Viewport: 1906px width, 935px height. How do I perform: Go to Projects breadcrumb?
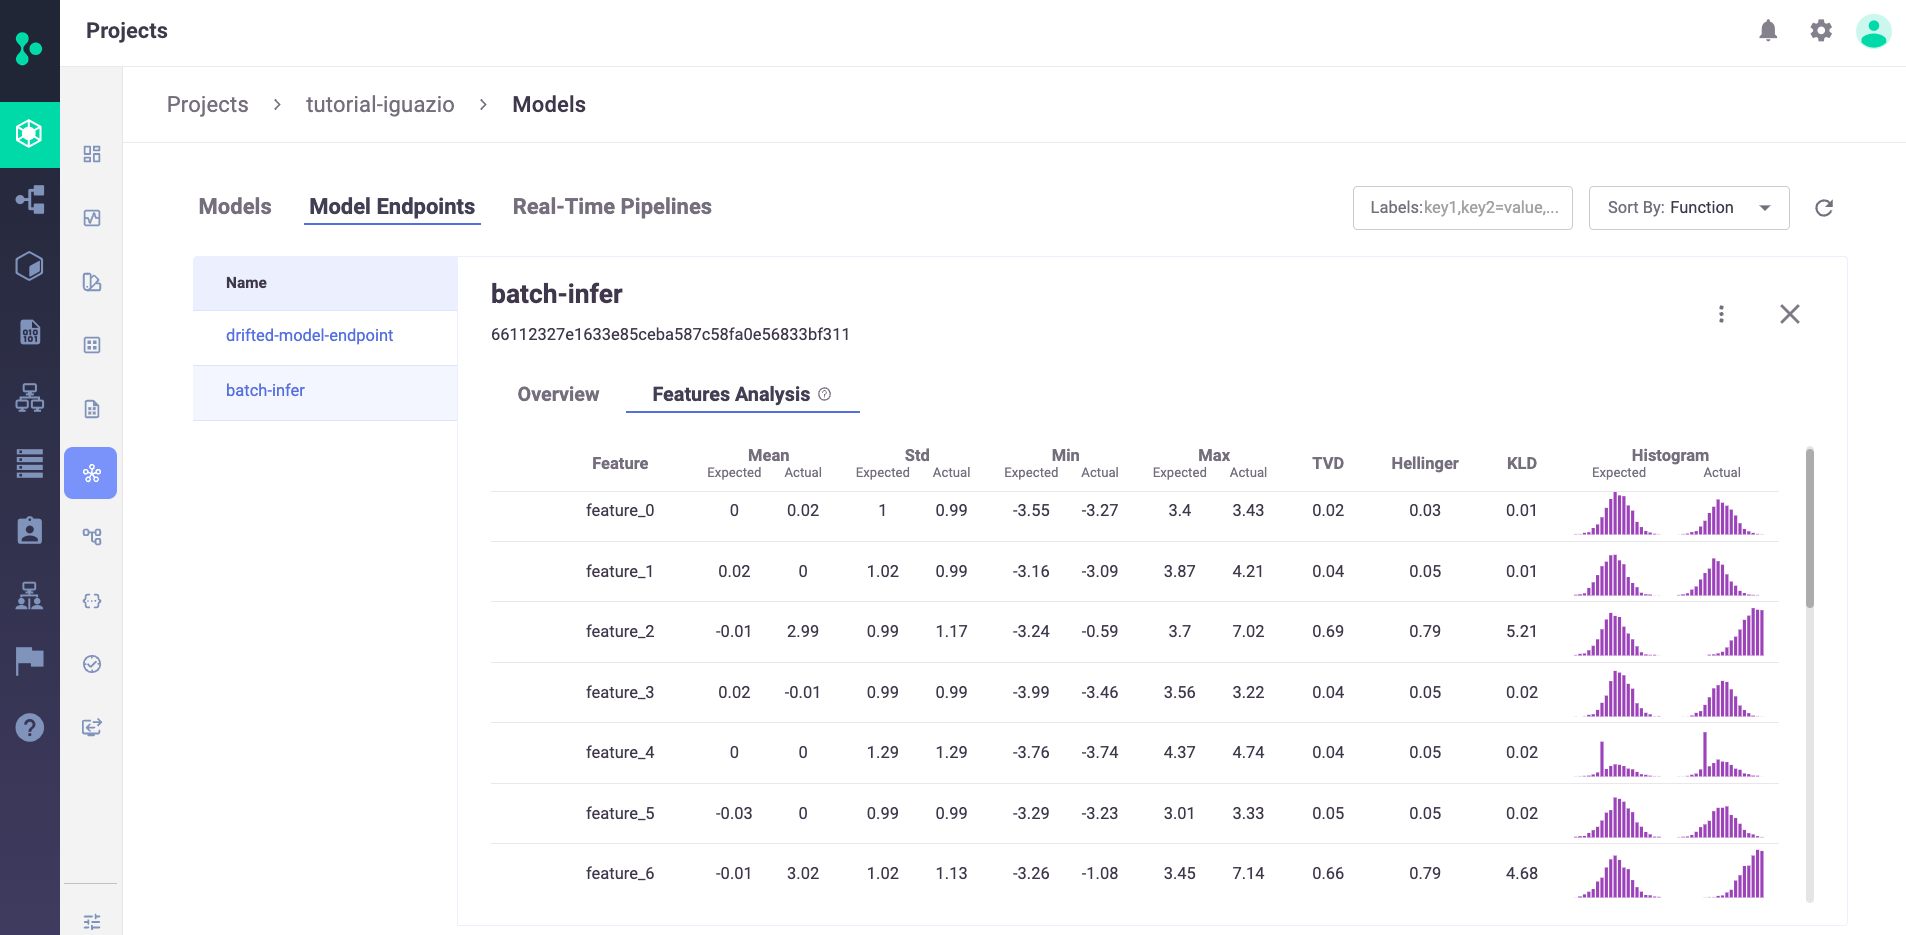[207, 104]
